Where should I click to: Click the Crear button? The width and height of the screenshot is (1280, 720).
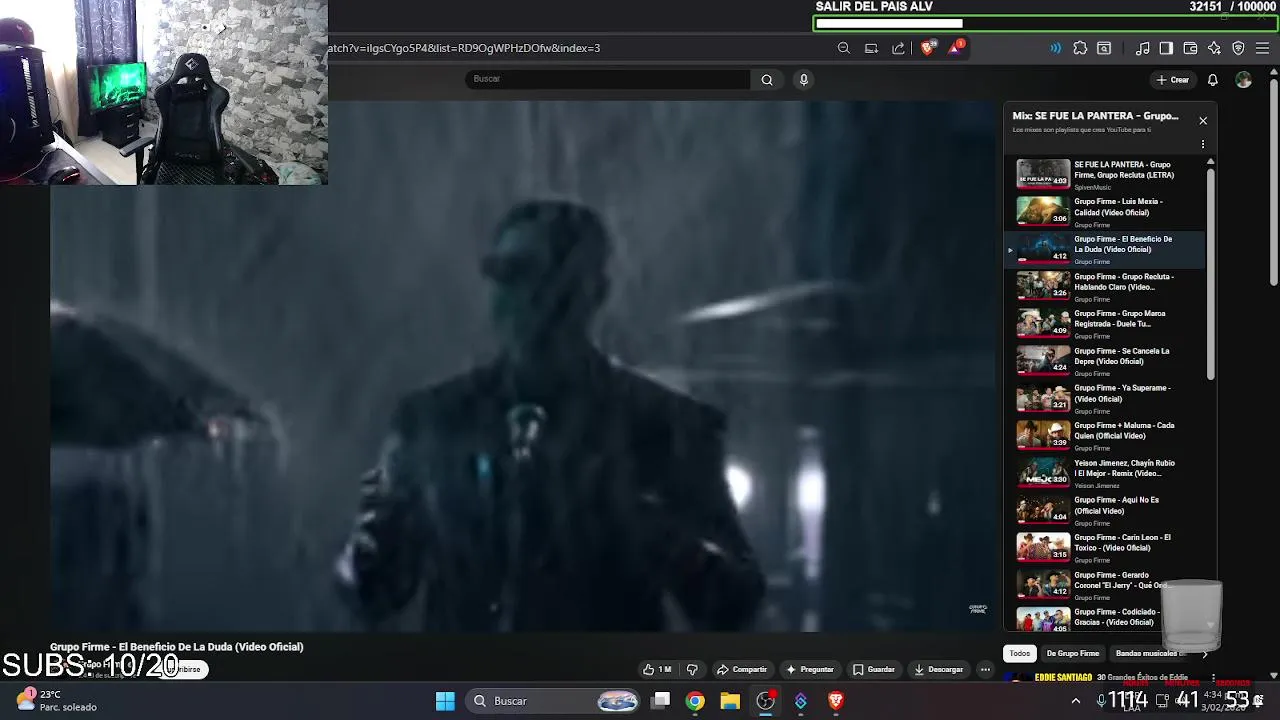point(1173,80)
